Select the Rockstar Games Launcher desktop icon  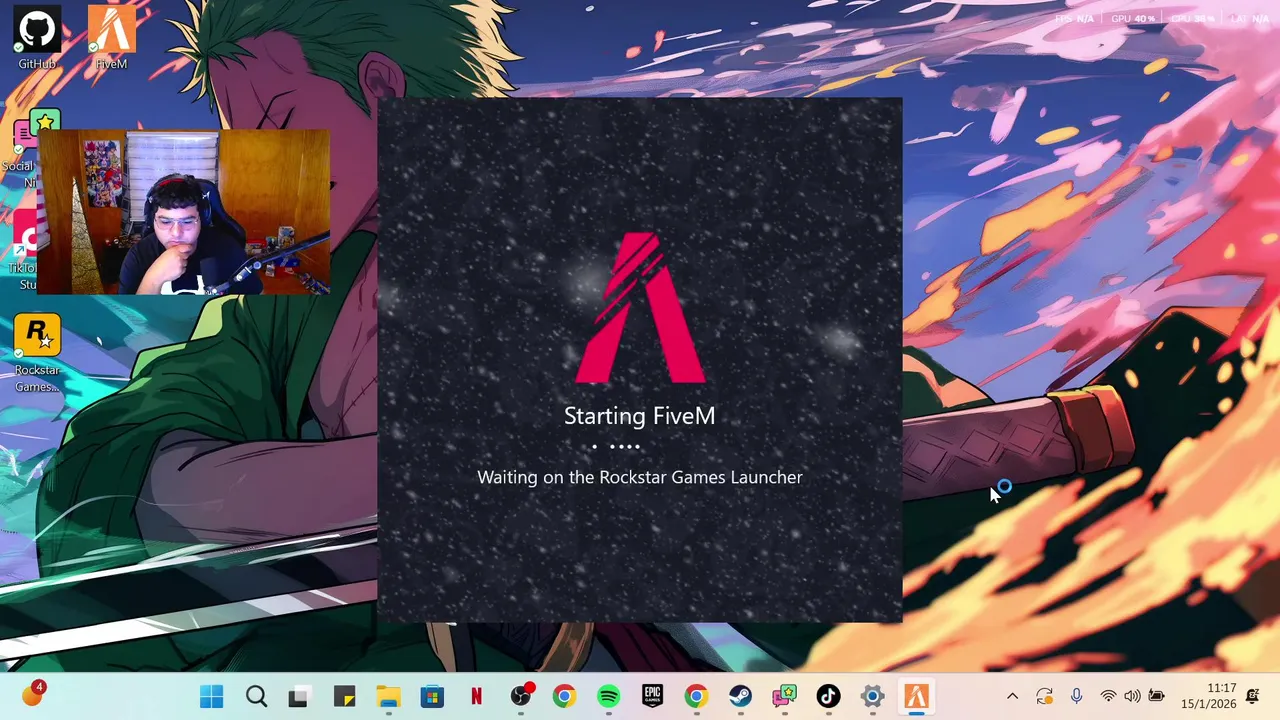[x=37, y=354]
